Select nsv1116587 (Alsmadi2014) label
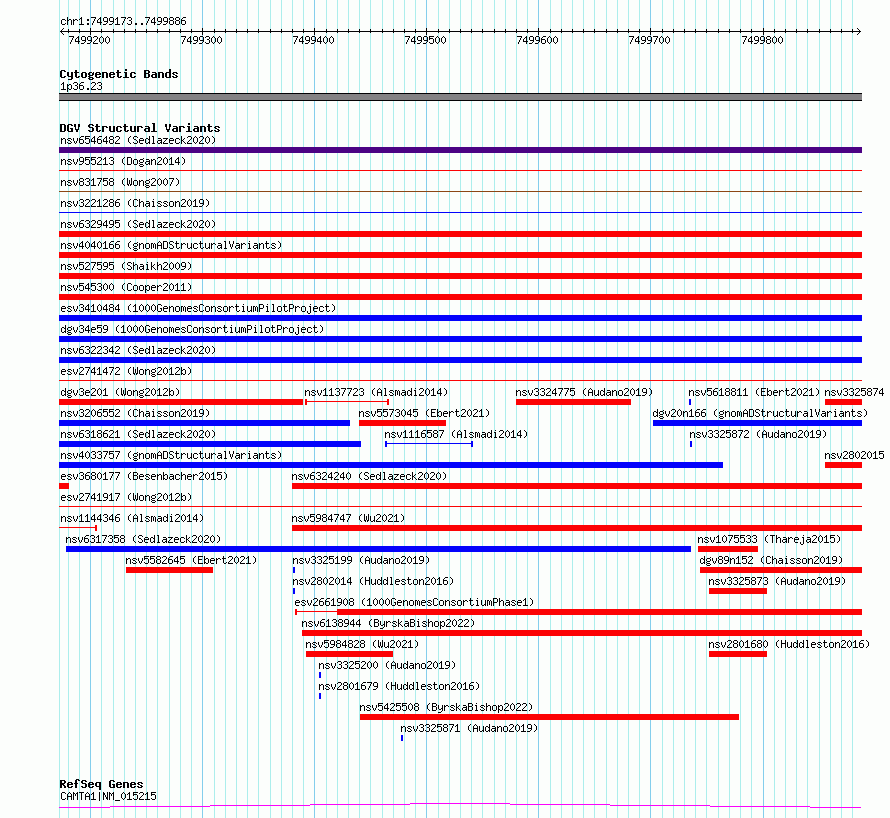The height and width of the screenshot is (818, 890). [x=456, y=434]
